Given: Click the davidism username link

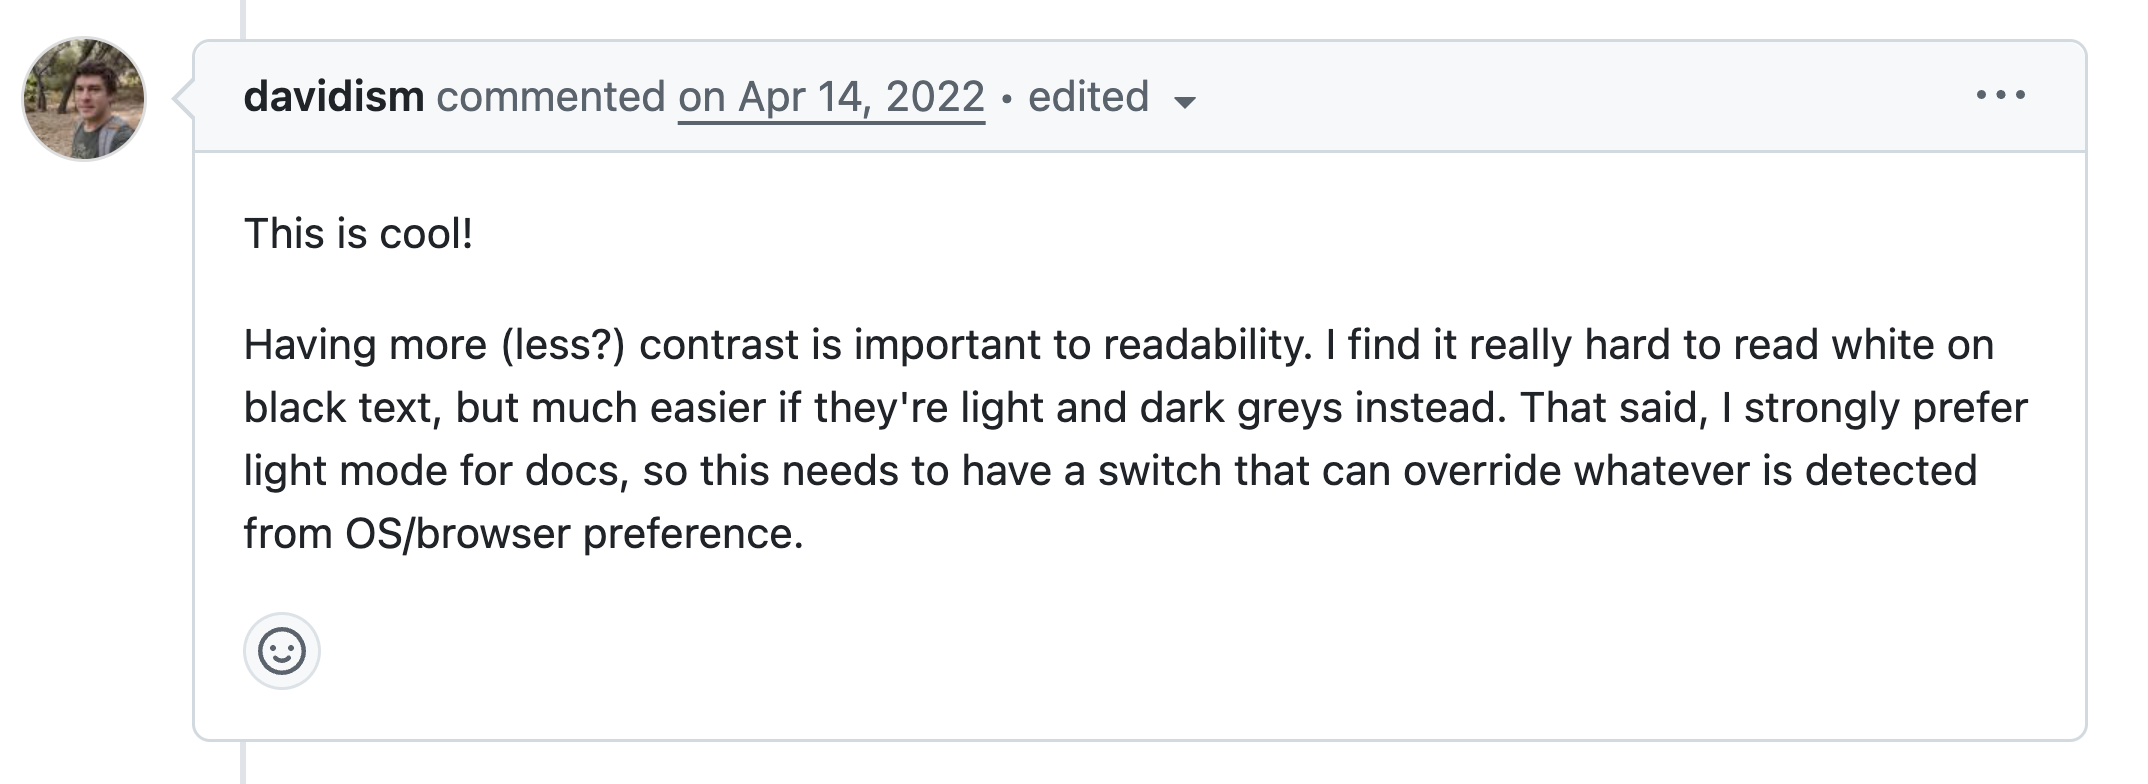Looking at the screenshot, I should coord(334,97).
